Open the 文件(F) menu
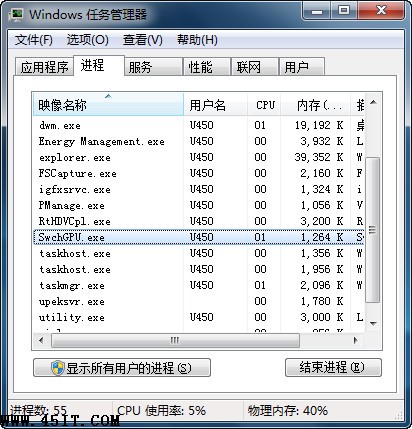Image resolution: width=412 pixels, height=429 pixels. pyautogui.click(x=34, y=40)
